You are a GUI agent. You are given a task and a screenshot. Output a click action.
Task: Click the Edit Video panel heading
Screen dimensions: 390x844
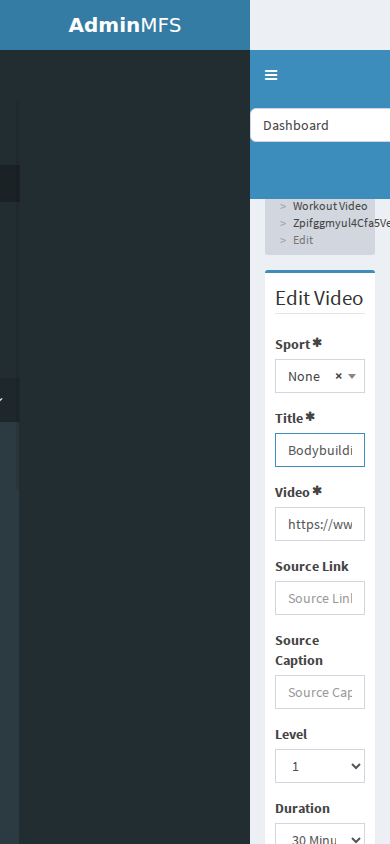pos(319,298)
